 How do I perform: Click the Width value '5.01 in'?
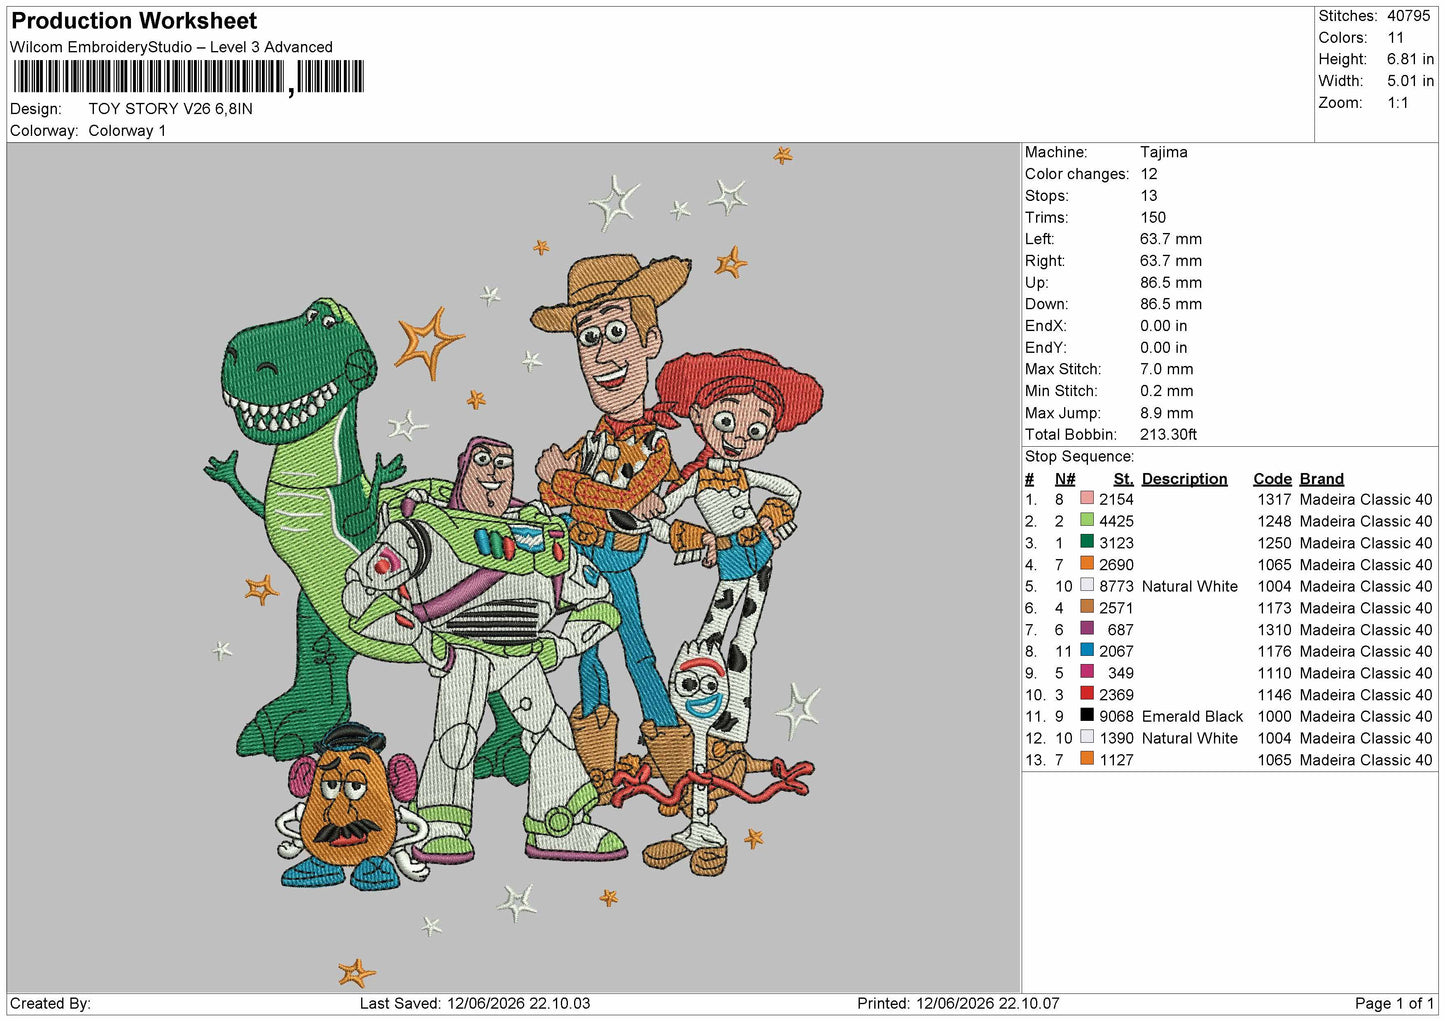(x=1410, y=81)
